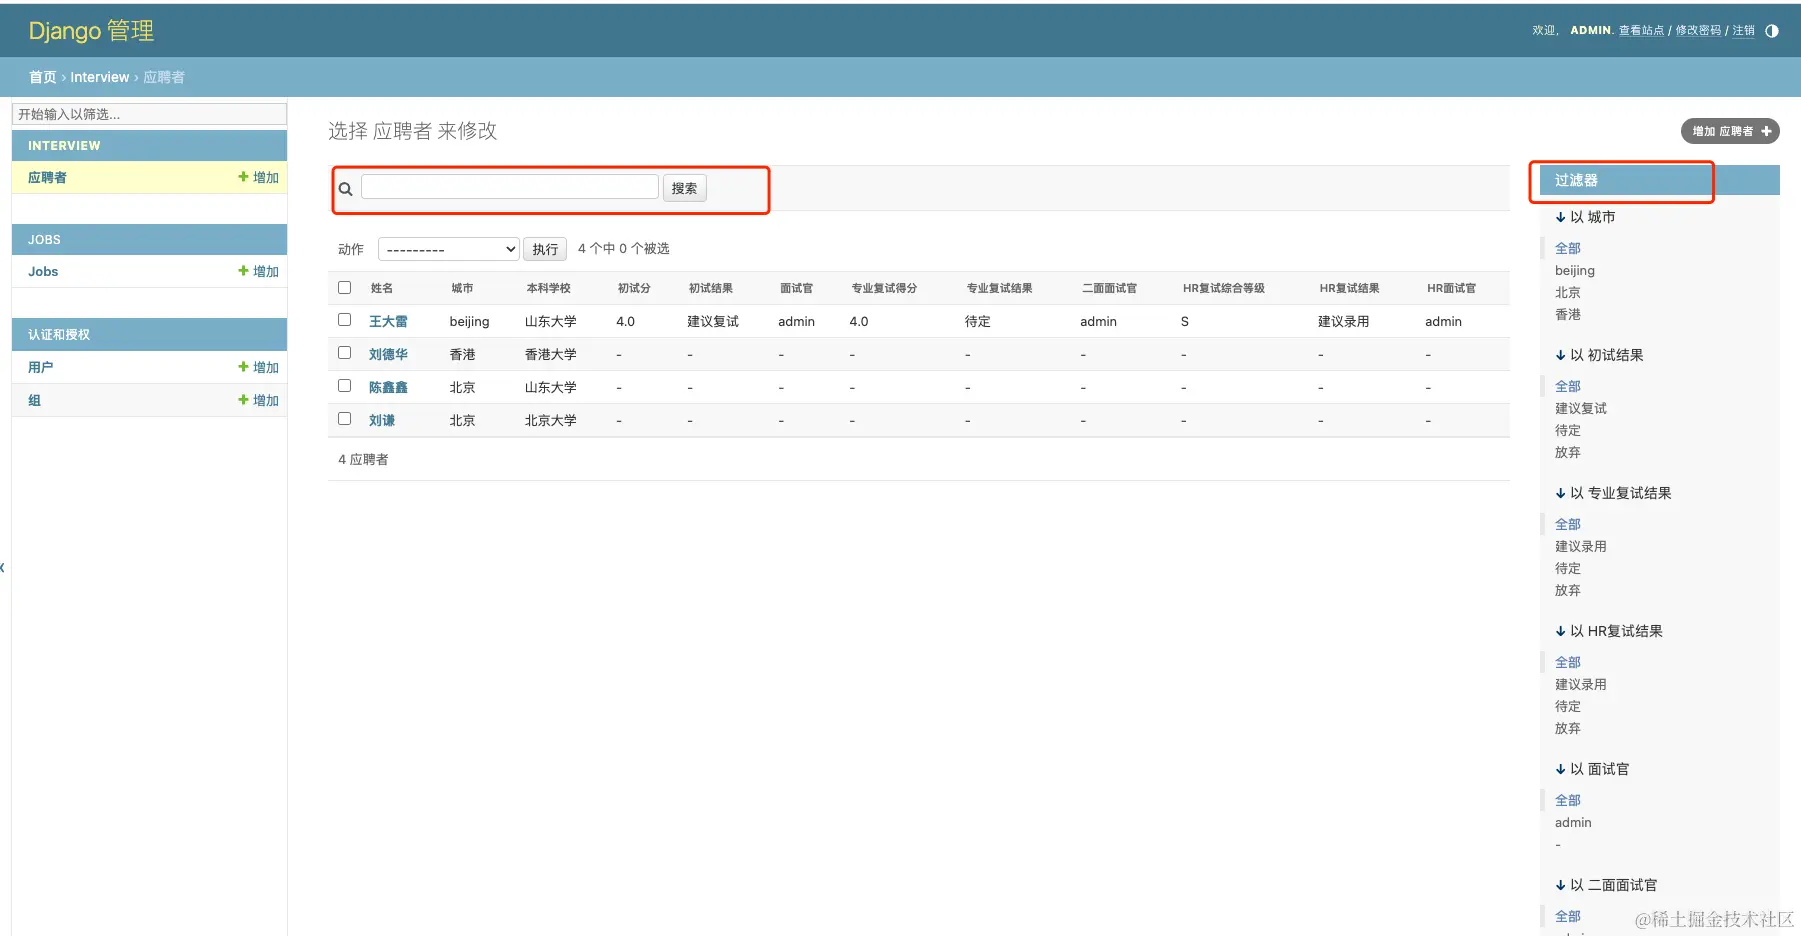The width and height of the screenshot is (1801, 936).
Task: Sort by the 姓名 column header
Action: [x=381, y=288]
